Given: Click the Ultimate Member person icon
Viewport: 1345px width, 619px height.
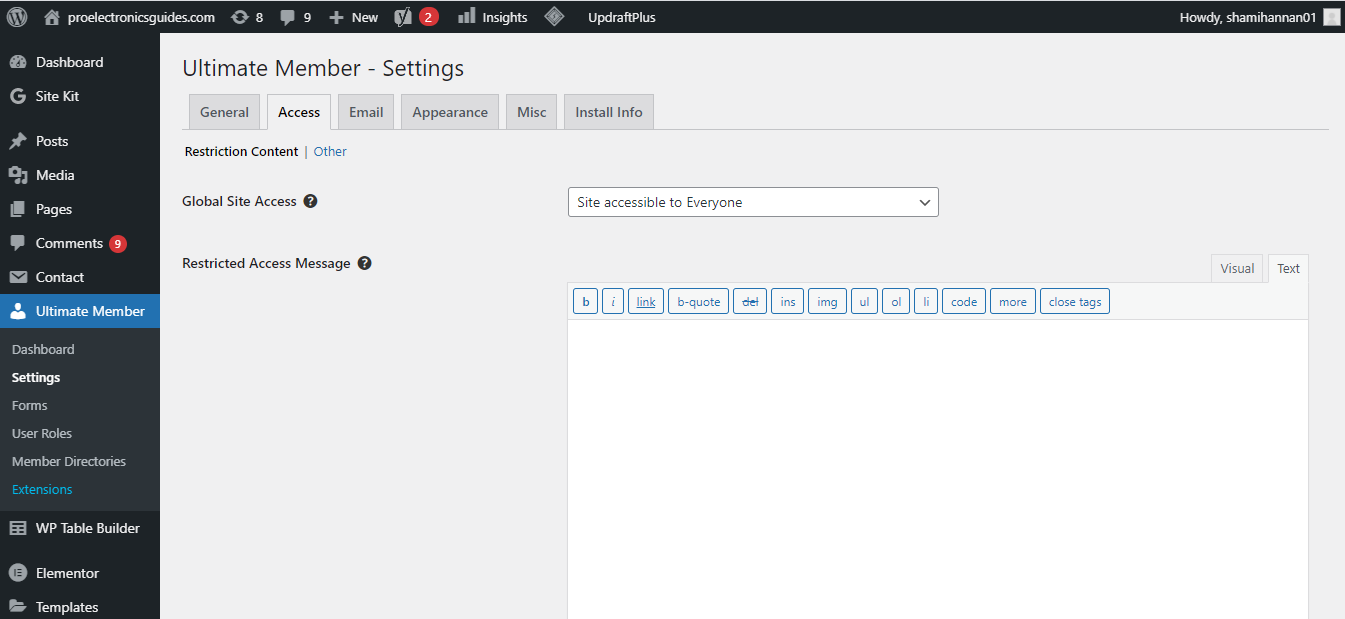Looking at the screenshot, I should [x=18, y=311].
